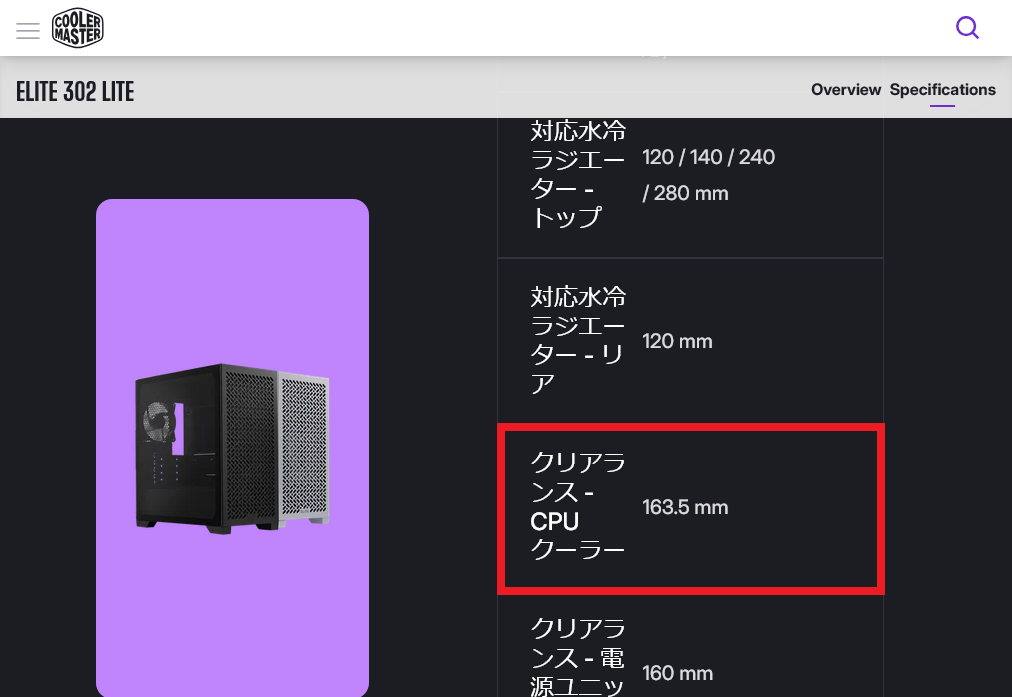The width and height of the screenshot is (1012, 697).
Task: Click the ELITE 302 LITE product title
Action: (x=75, y=92)
